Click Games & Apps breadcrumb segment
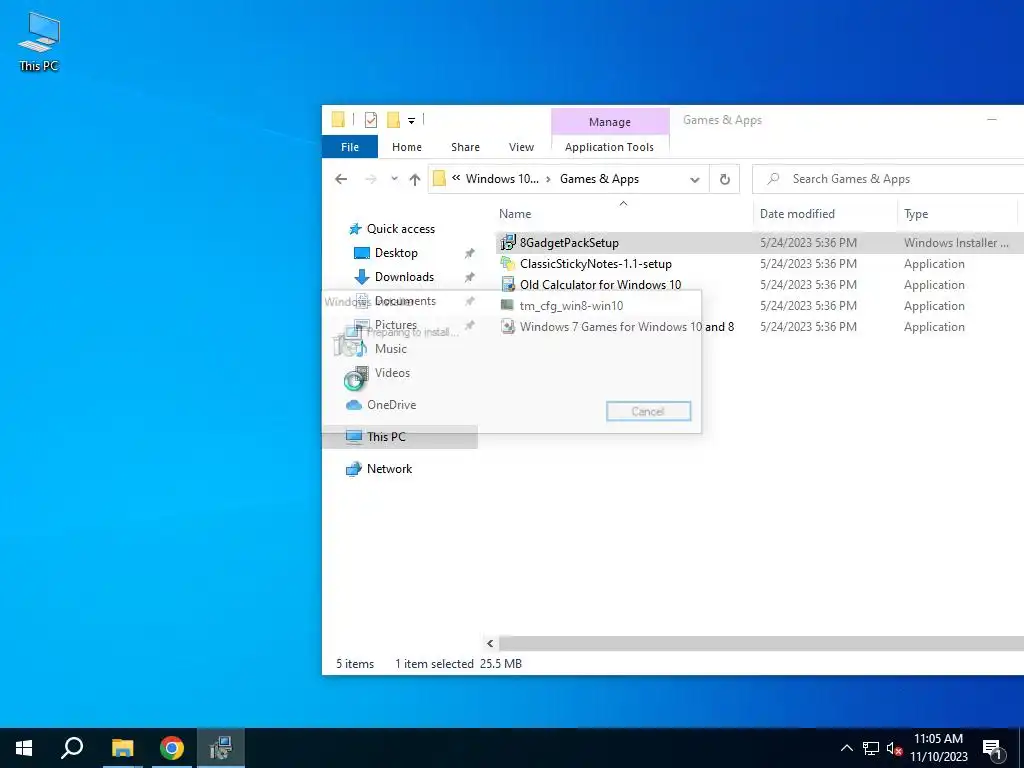Screen dimensions: 1024x768 [x=599, y=179]
